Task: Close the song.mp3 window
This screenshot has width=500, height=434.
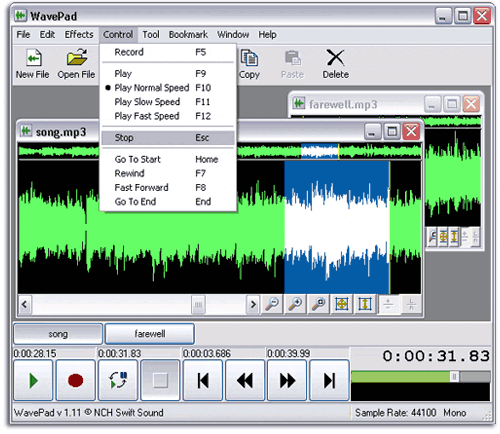Action: coord(411,131)
